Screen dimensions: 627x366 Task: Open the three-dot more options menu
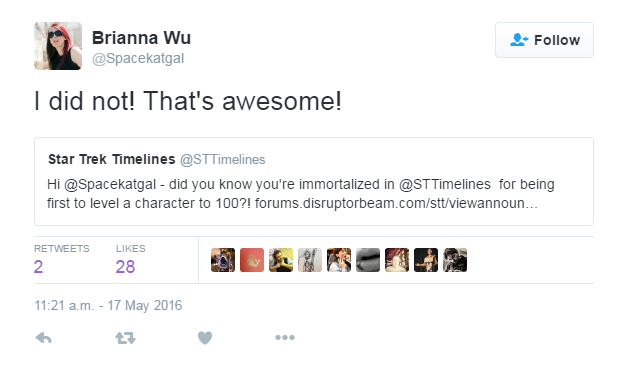285,338
